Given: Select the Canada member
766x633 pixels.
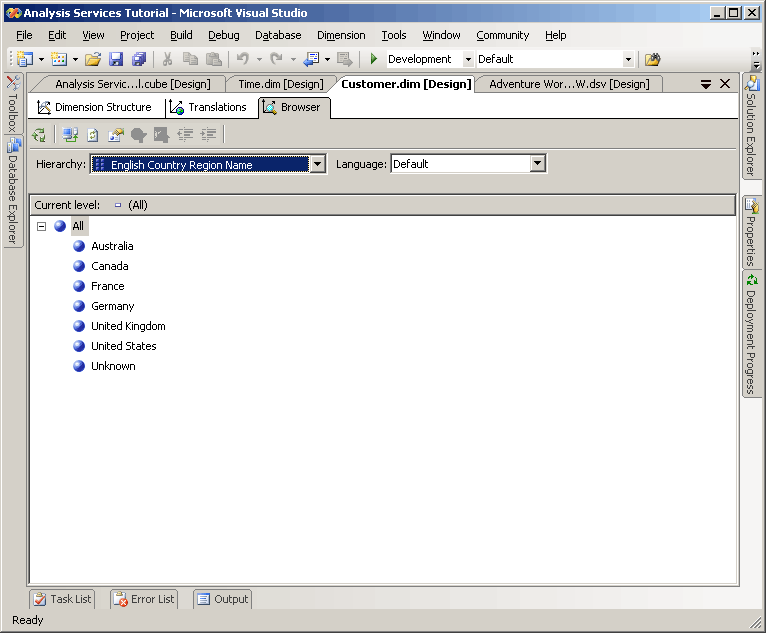Looking at the screenshot, I should tap(109, 266).
